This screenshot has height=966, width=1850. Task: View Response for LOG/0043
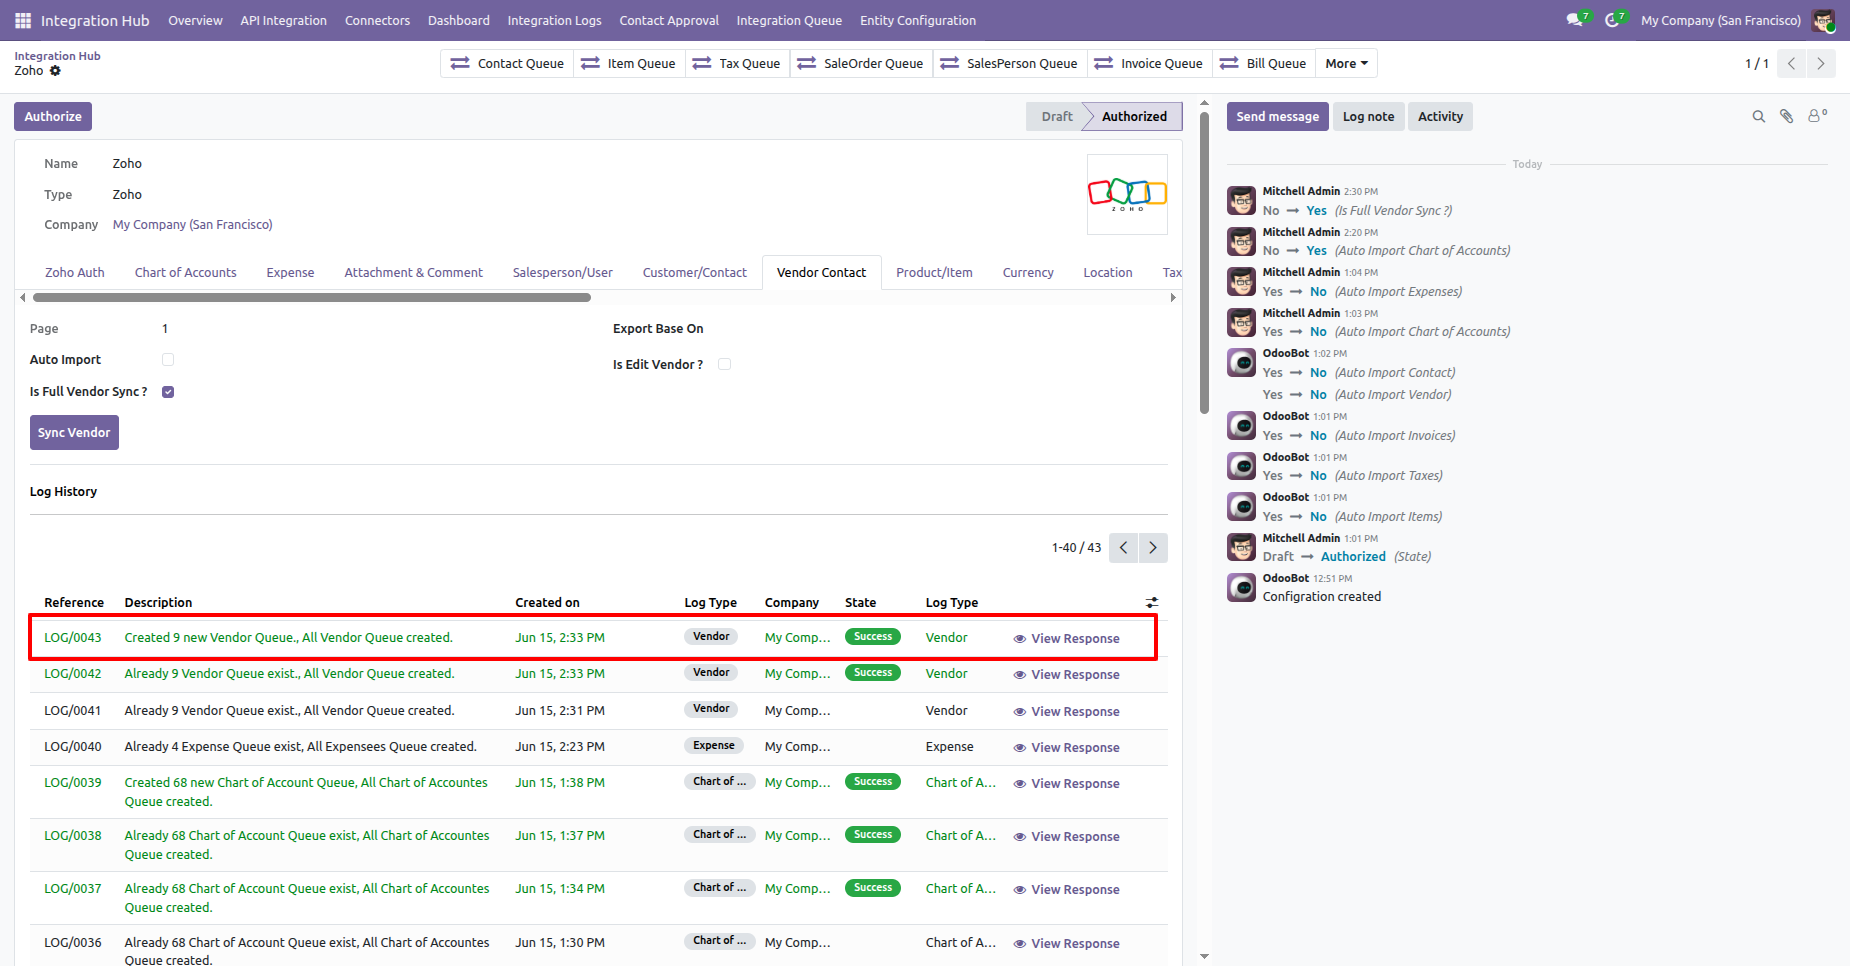click(1067, 639)
